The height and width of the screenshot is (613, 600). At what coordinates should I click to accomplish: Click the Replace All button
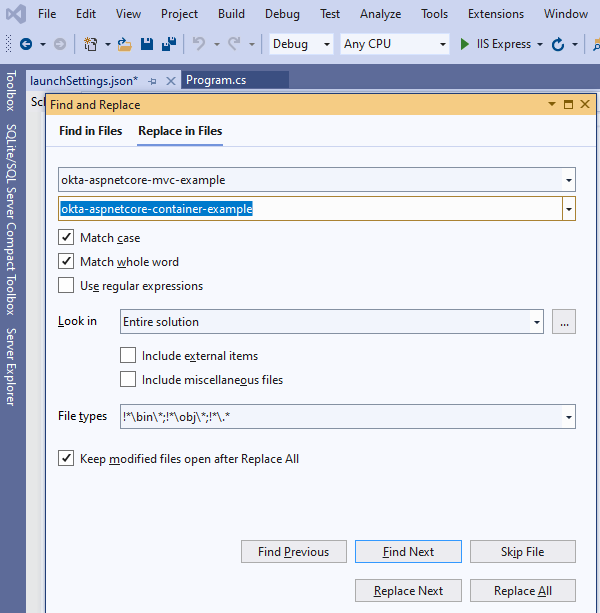[x=522, y=591]
